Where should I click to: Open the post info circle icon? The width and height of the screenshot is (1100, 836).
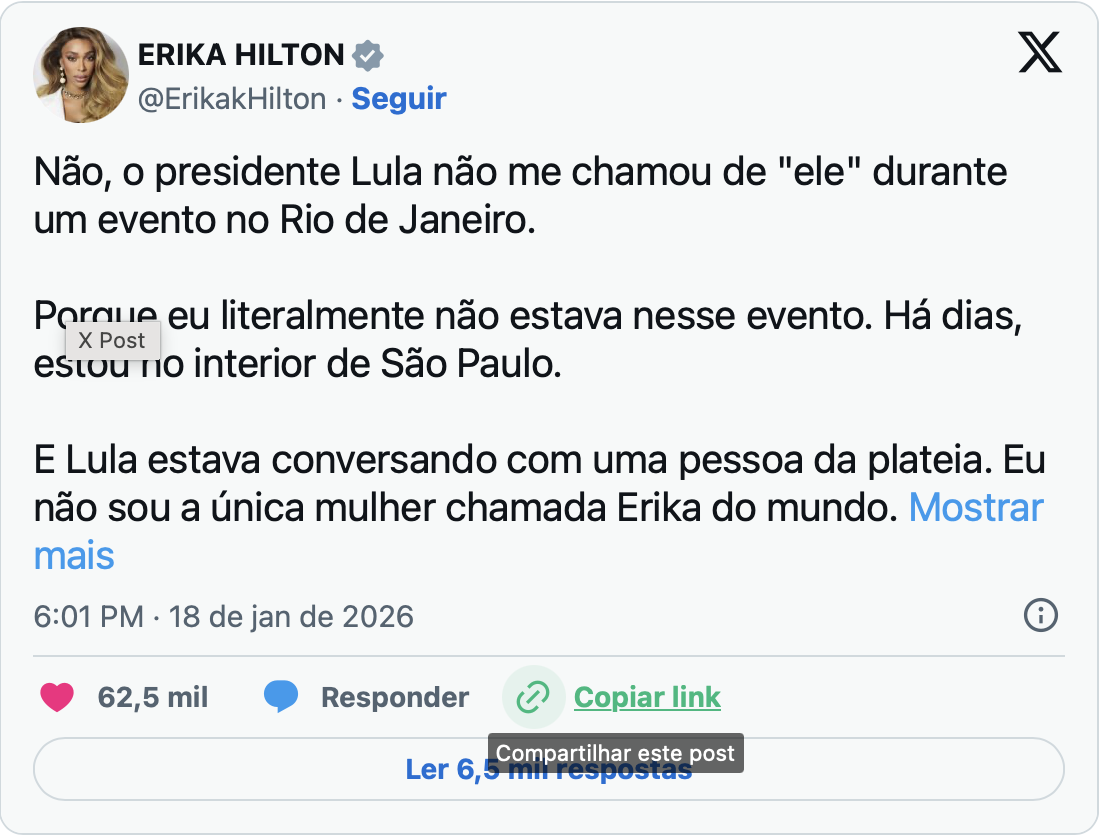[x=1041, y=615]
